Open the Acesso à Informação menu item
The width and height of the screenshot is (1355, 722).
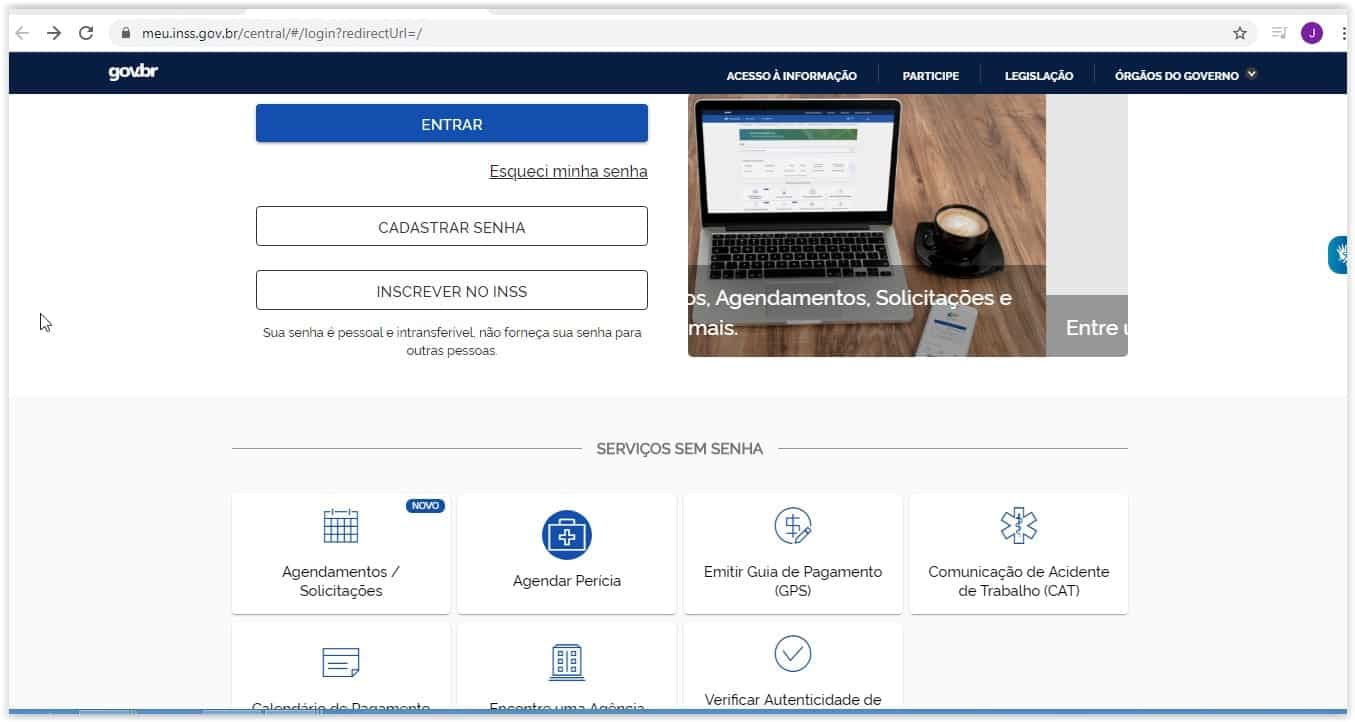pyautogui.click(x=791, y=76)
